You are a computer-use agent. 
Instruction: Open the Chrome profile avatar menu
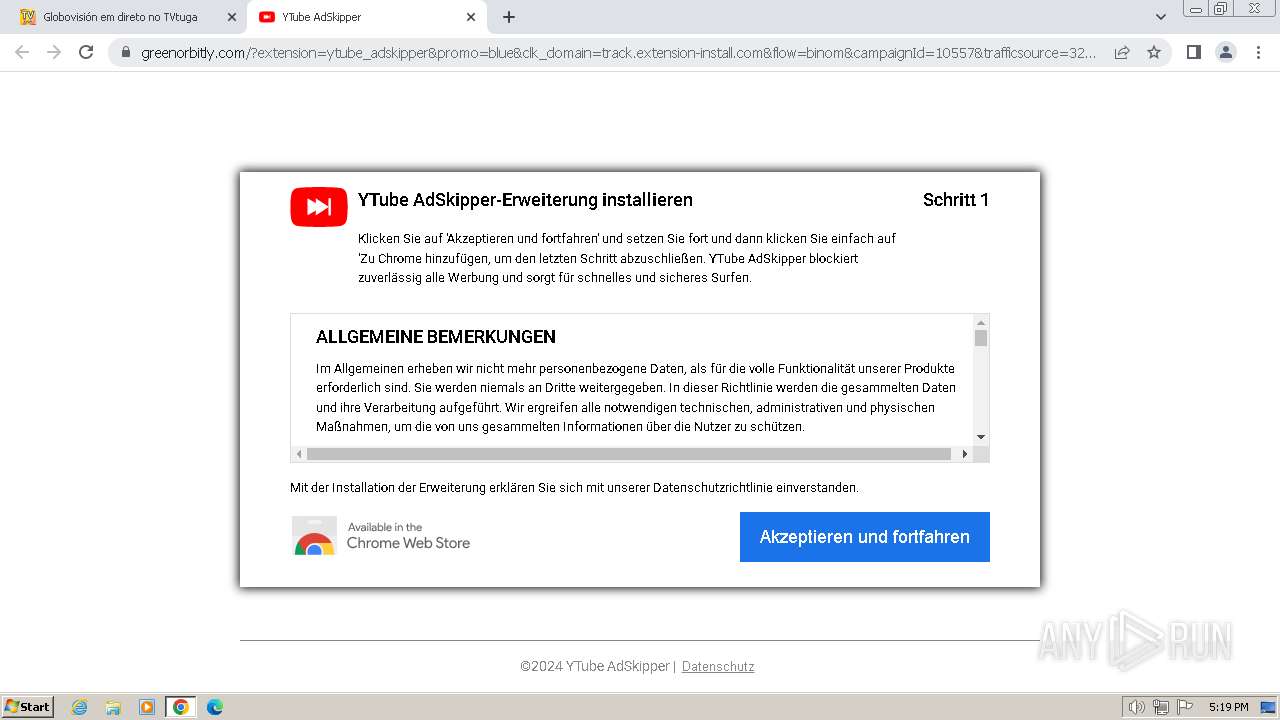1226,52
